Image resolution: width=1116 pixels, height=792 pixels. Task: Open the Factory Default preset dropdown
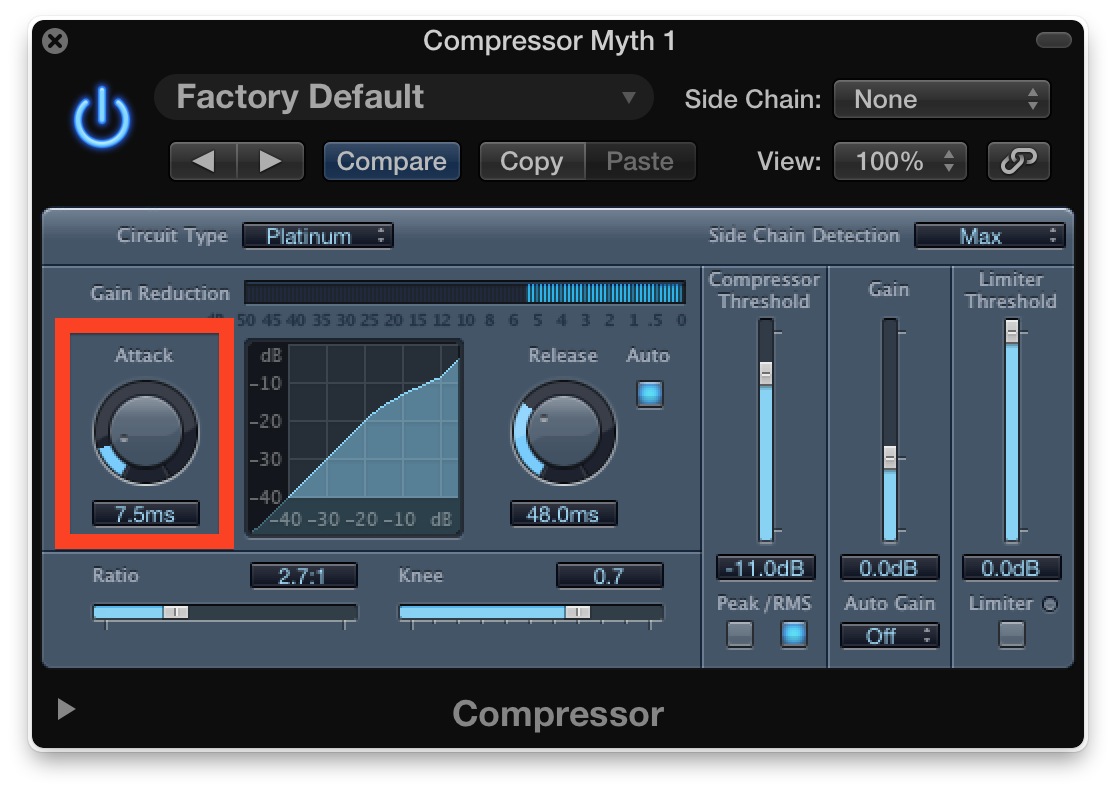tap(403, 97)
